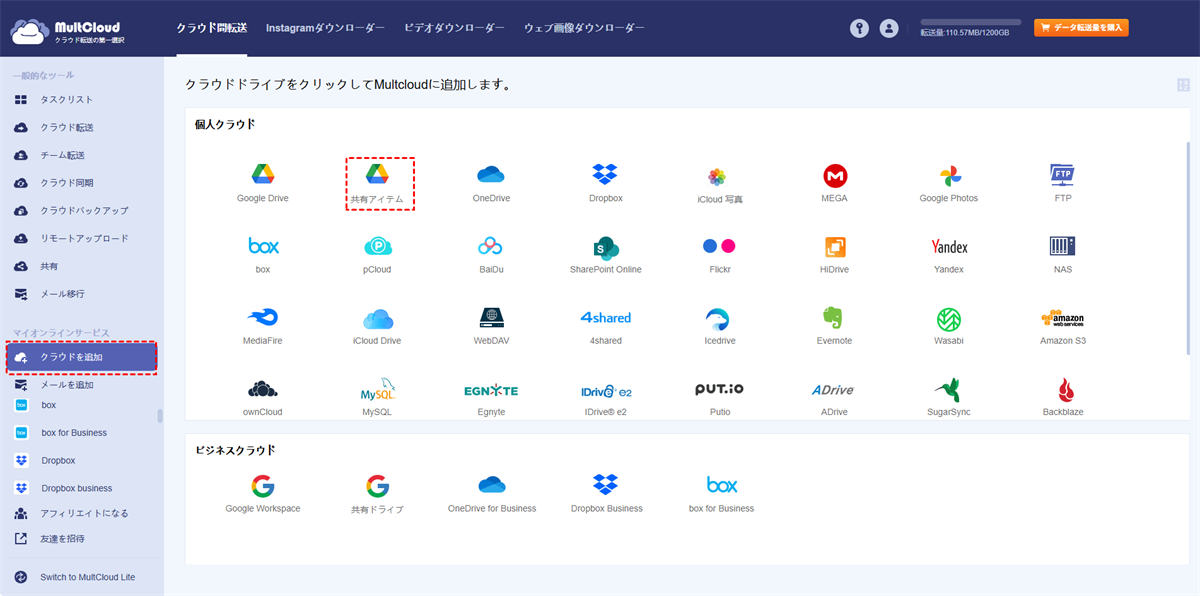The width and height of the screenshot is (1200, 596).
Task: Add MediaFire cloud
Action: click(262, 317)
